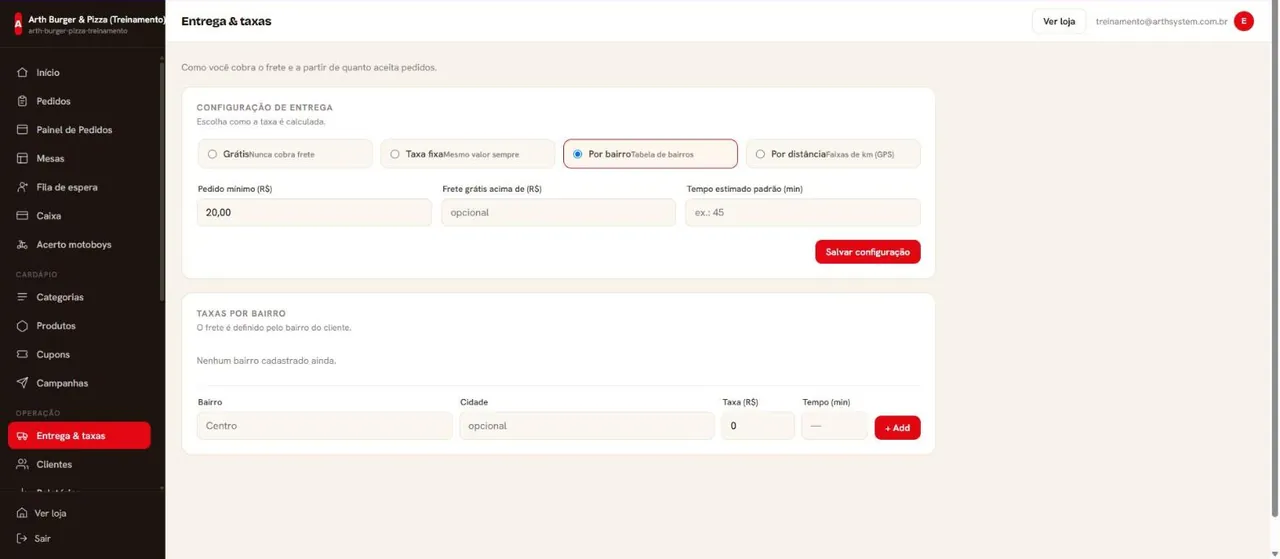Viewport: 1280px width, 559px height.
Task: Click the CONFIGURAÇÃO DE ENTREGA heading
Action: click(x=265, y=107)
